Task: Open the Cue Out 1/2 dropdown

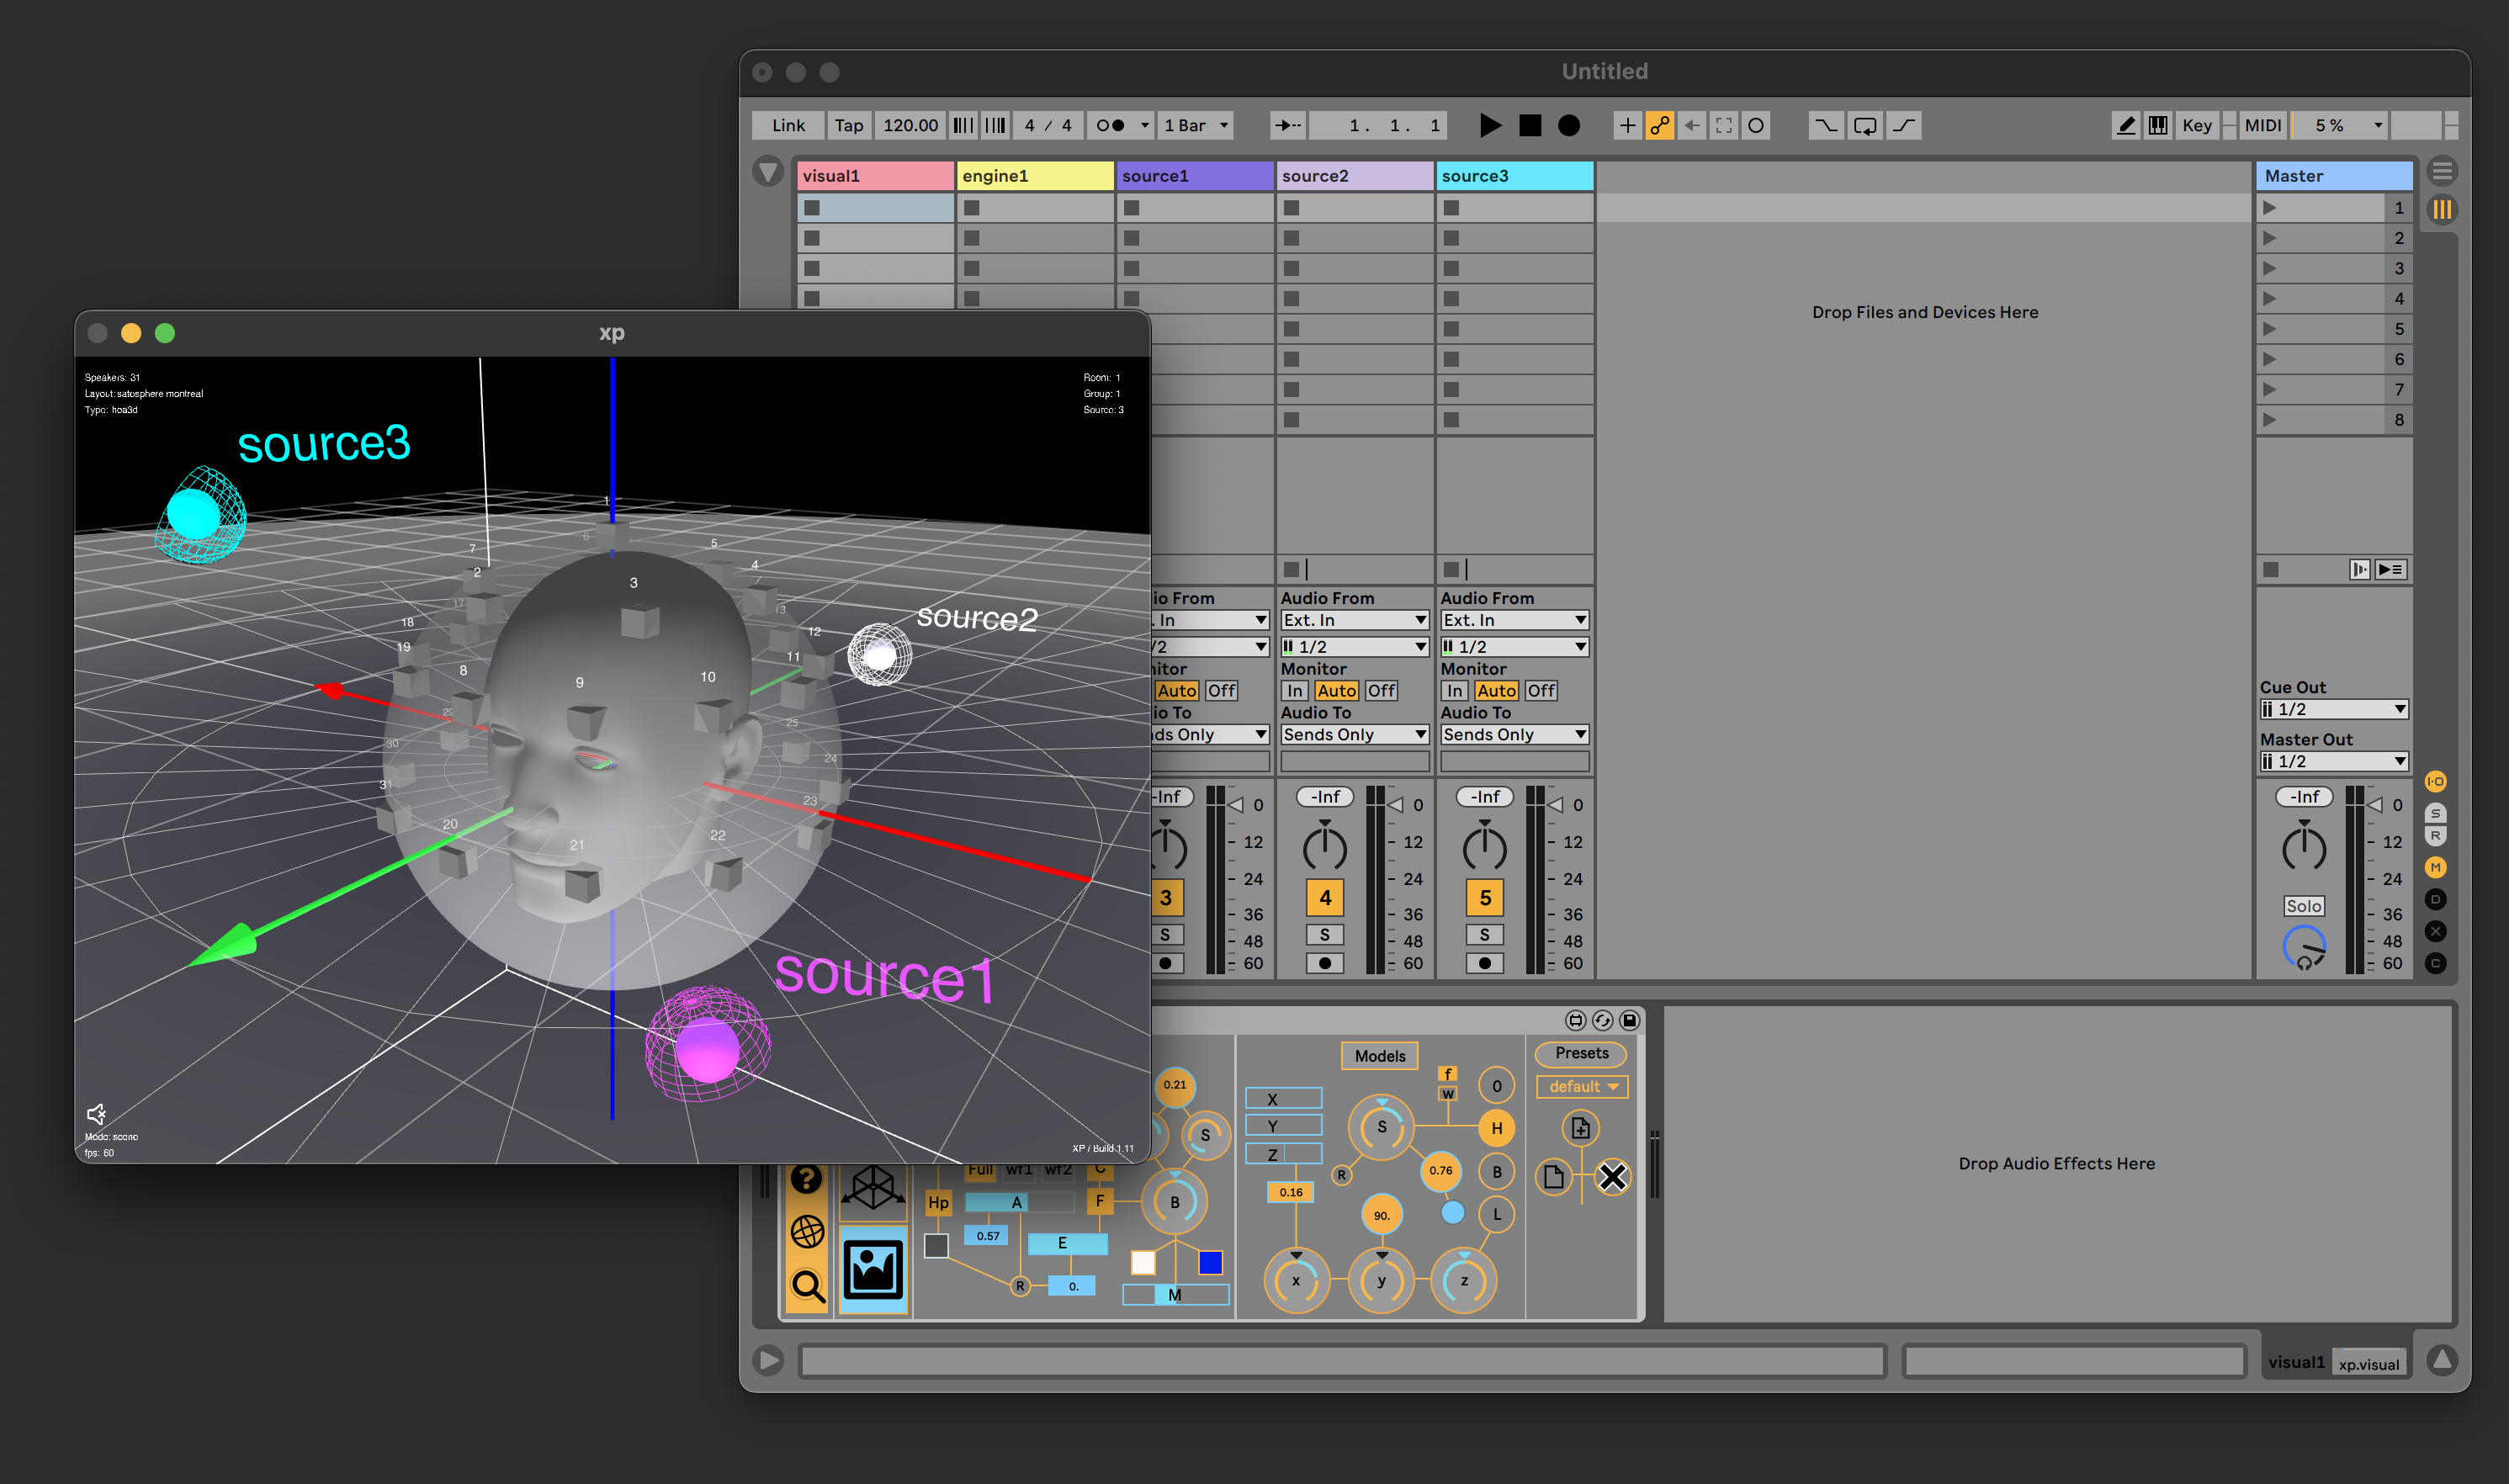Action: click(x=2334, y=709)
